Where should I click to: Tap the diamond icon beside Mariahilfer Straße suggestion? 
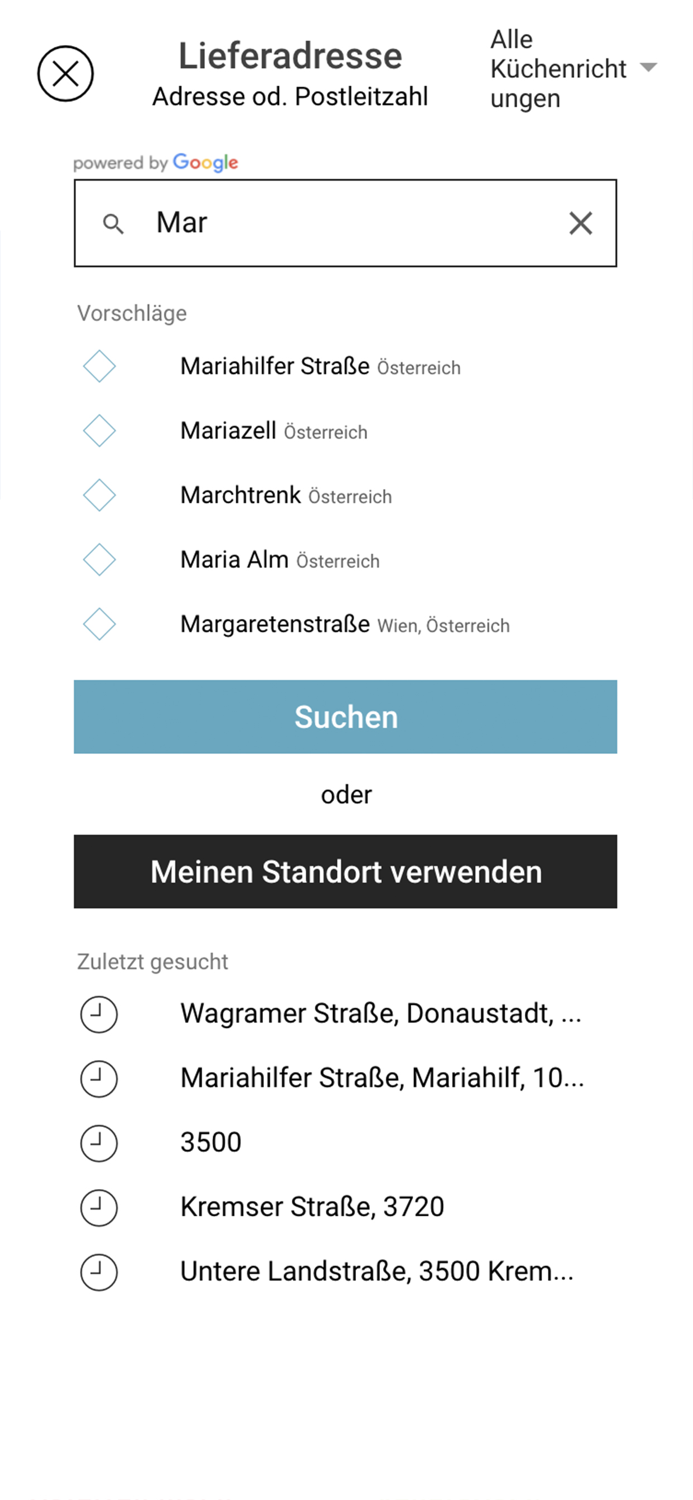point(99,367)
